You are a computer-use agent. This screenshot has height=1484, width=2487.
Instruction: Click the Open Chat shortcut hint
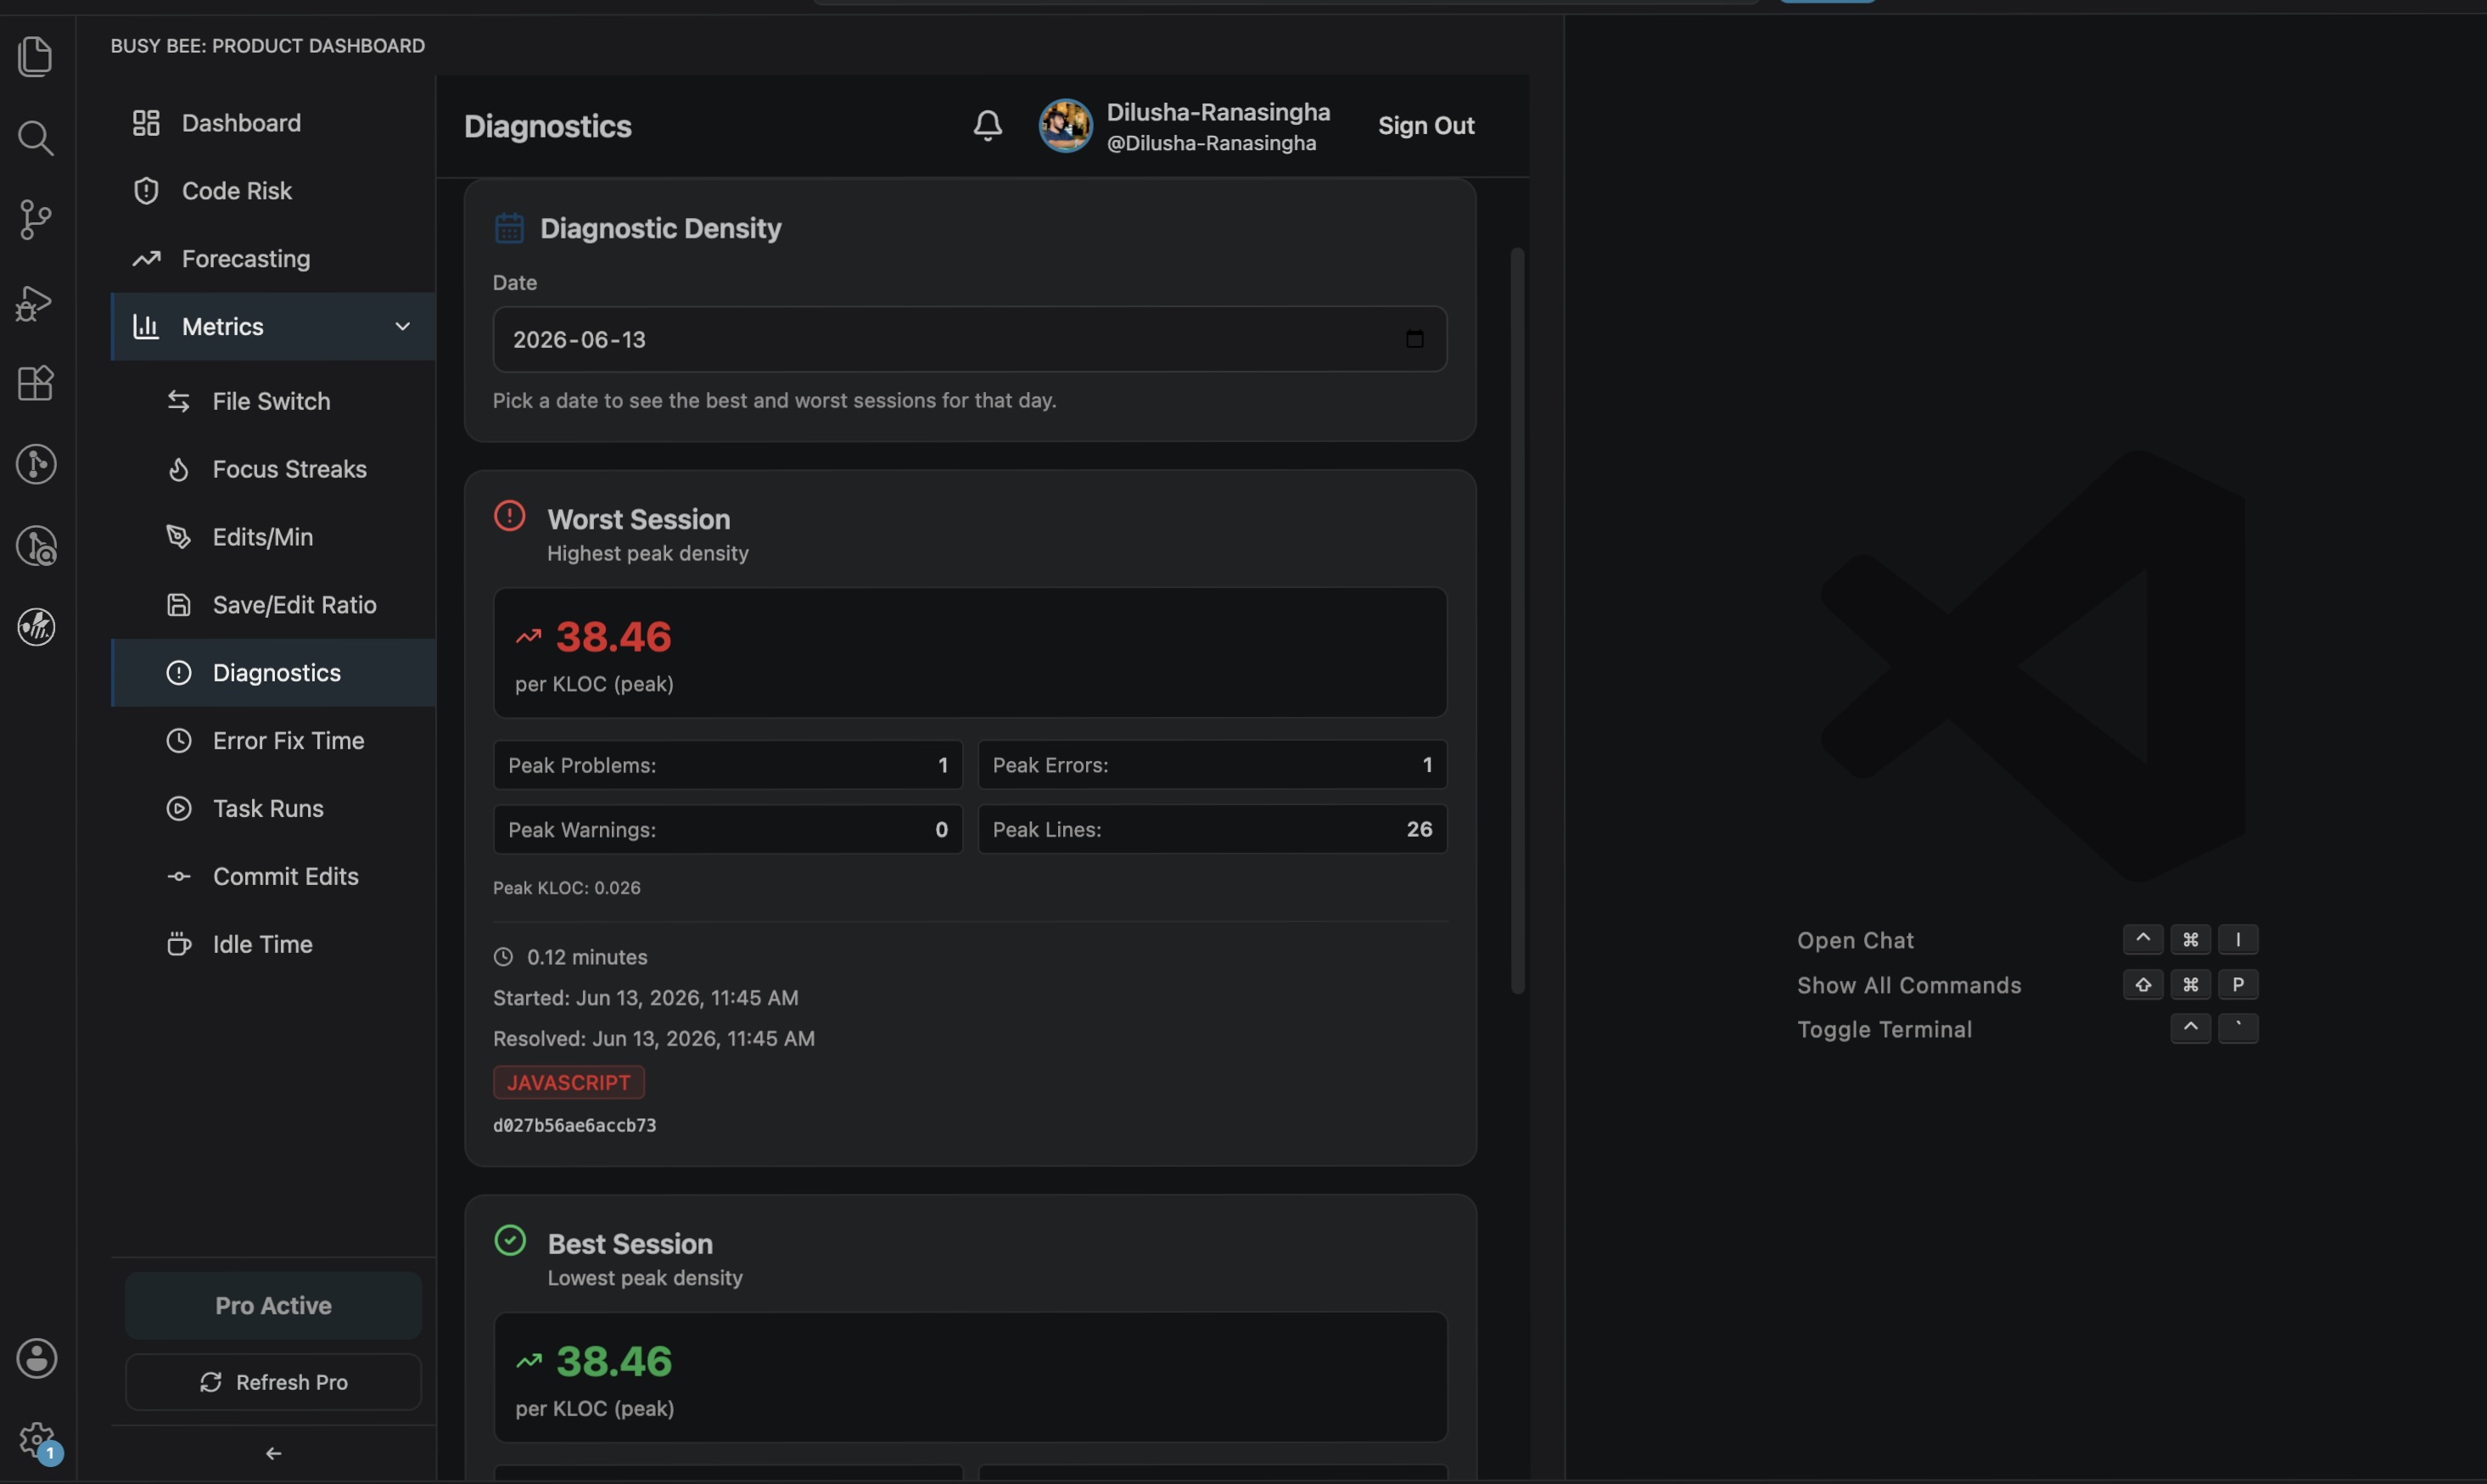[1855, 940]
